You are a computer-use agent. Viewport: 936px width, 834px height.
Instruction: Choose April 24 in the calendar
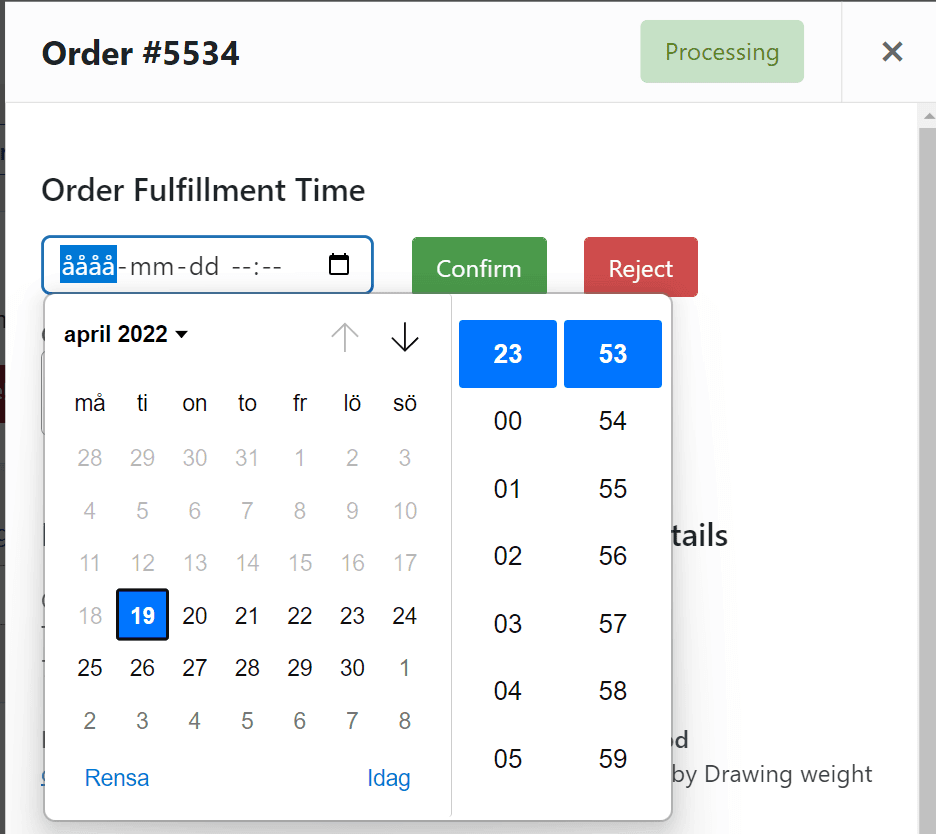(405, 615)
